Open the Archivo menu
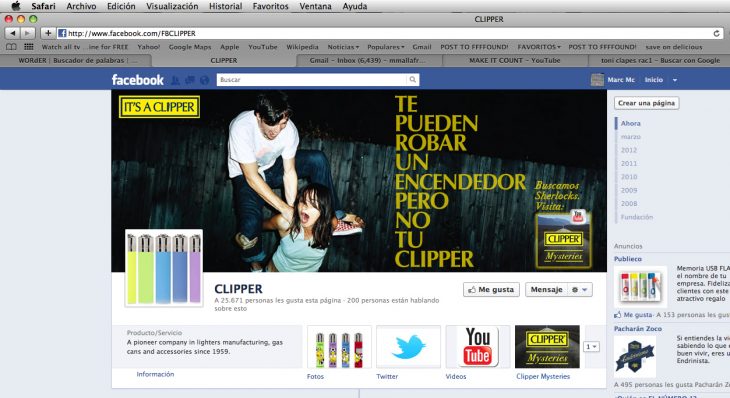Viewport: 730px width, 398px height. click(81, 6)
